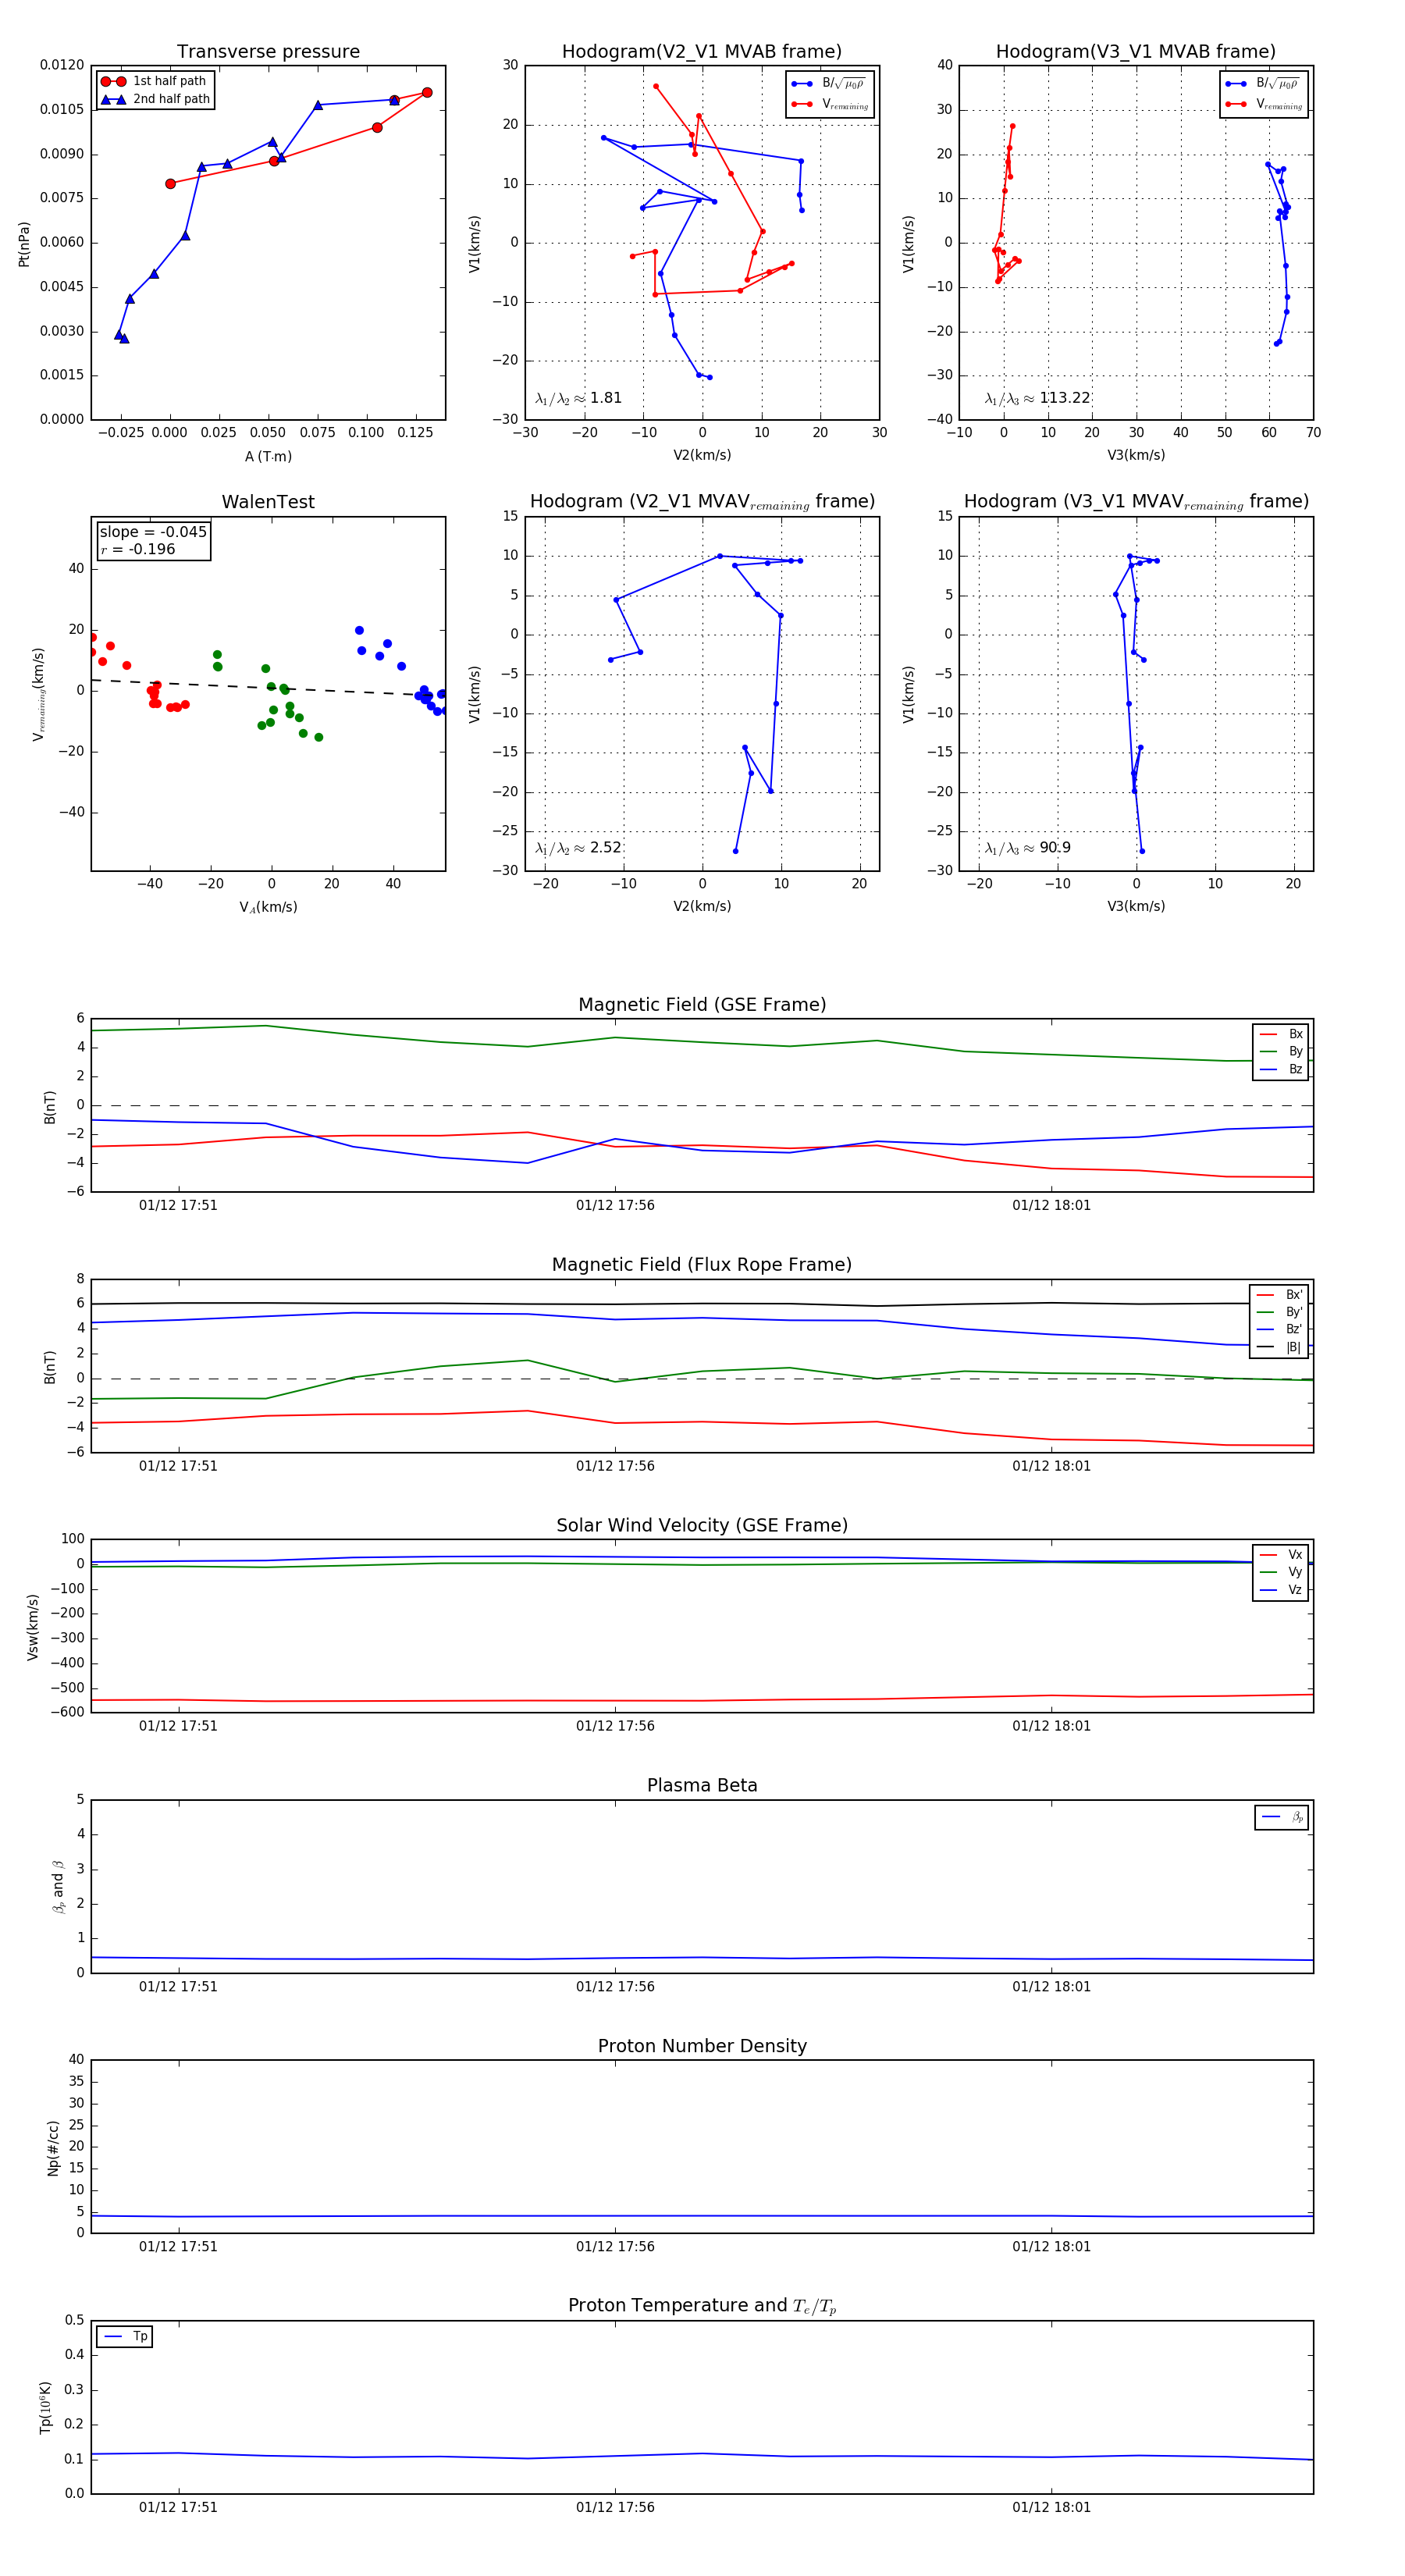1405x2576 pixels.
Task: Click the V remaining legend in the V3_V1 MVAB hodogram
Action: [x=1264, y=104]
